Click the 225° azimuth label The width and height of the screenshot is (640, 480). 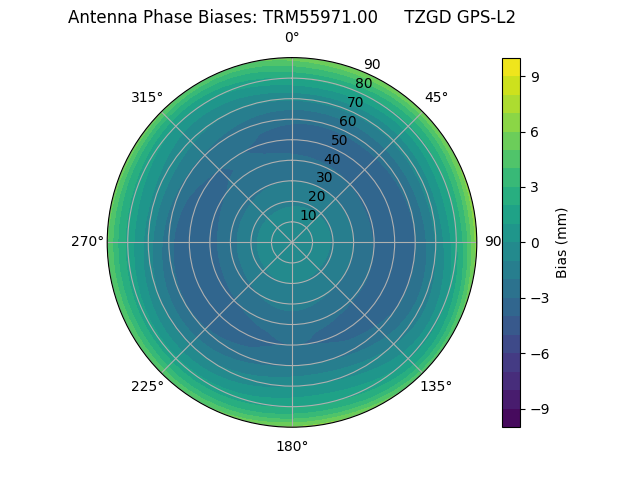(x=147, y=387)
